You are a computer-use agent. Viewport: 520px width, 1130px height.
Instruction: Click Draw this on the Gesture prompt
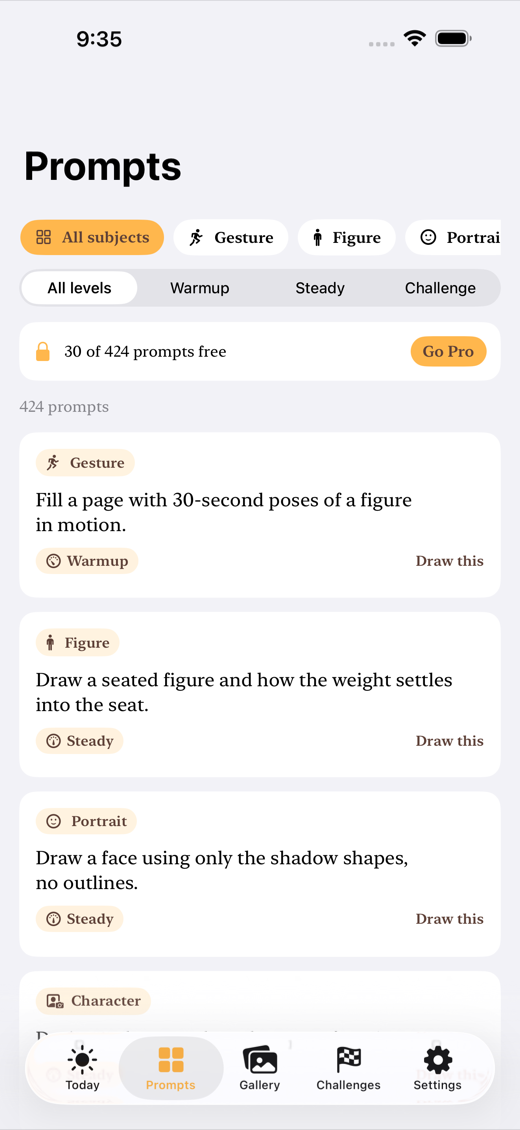[x=449, y=561]
